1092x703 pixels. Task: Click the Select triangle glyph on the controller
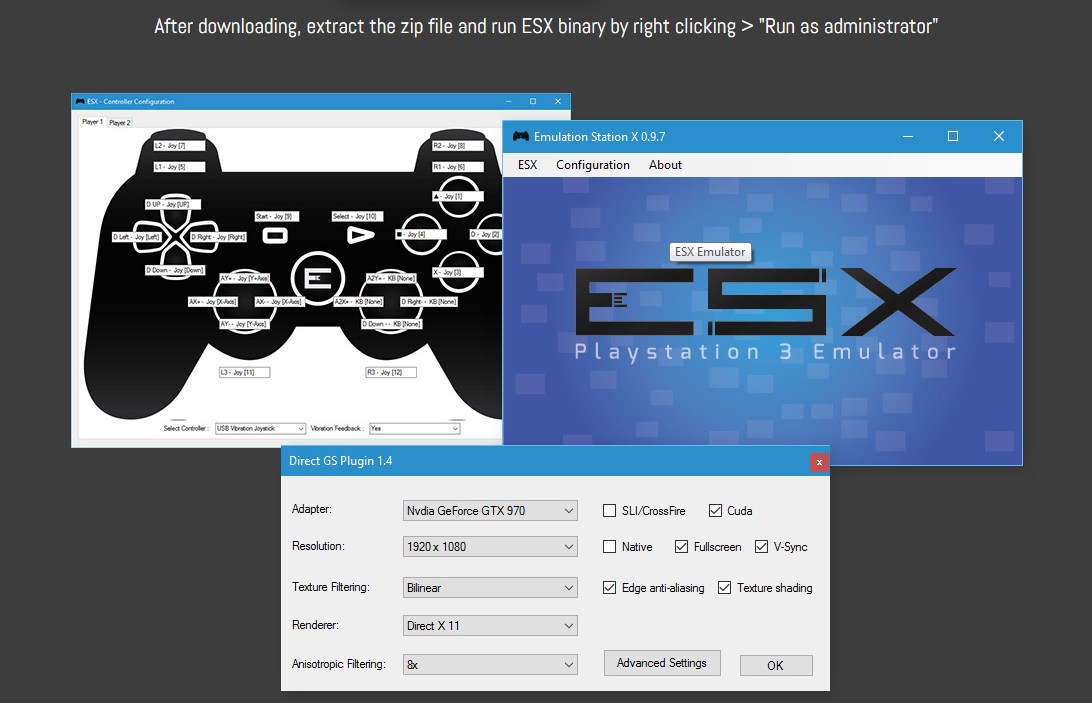pos(360,235)
